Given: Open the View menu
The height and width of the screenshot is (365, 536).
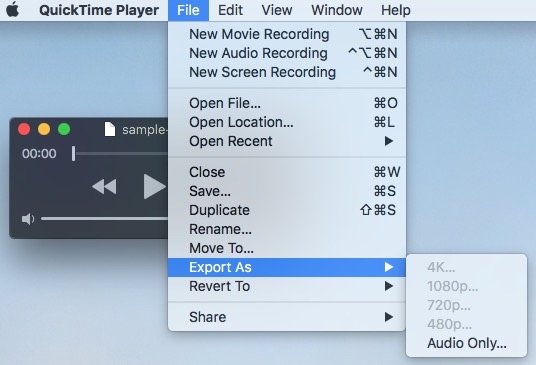Looking at the screenshot, I should click(277, 10).
